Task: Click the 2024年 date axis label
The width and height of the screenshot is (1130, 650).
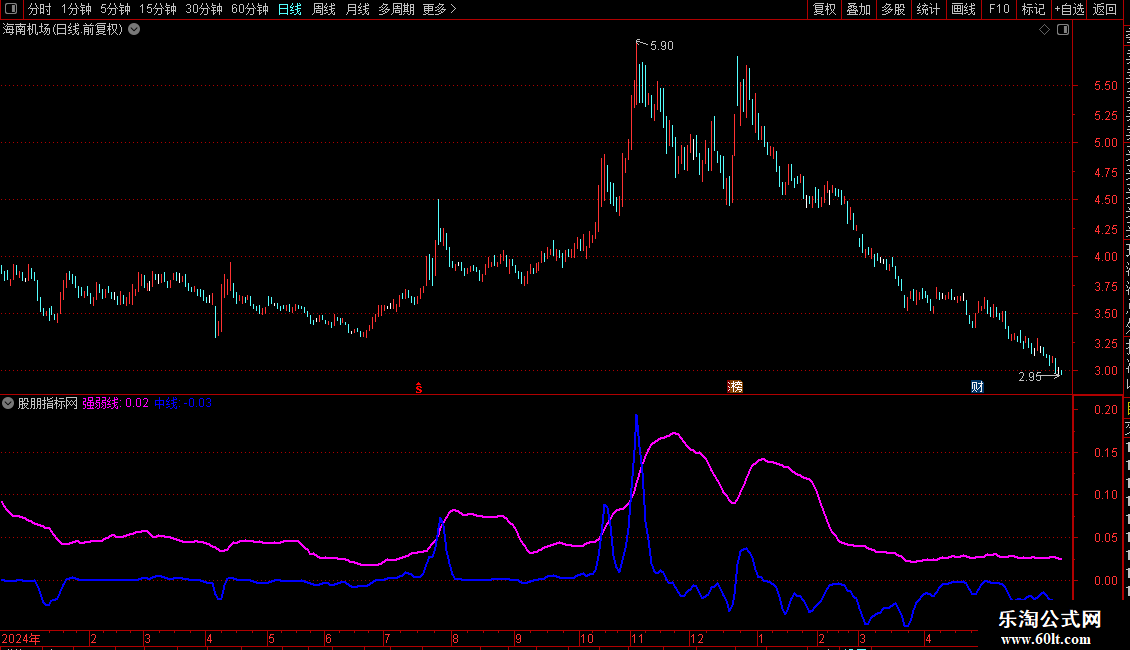Action: (21, 638)
